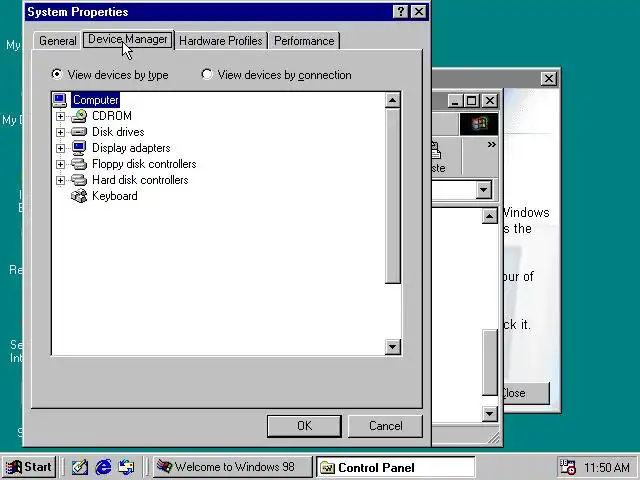640x480 pixels.
Task: Expand the CDROM node
Action: 60,116
